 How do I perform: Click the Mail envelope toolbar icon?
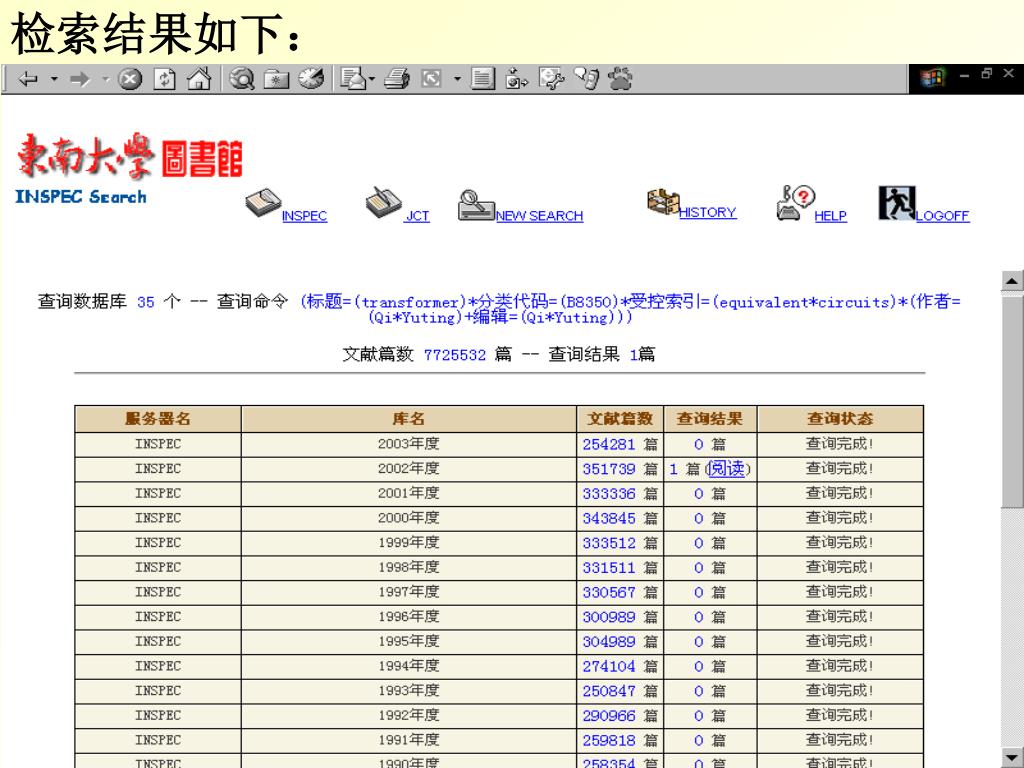[353, 79]
